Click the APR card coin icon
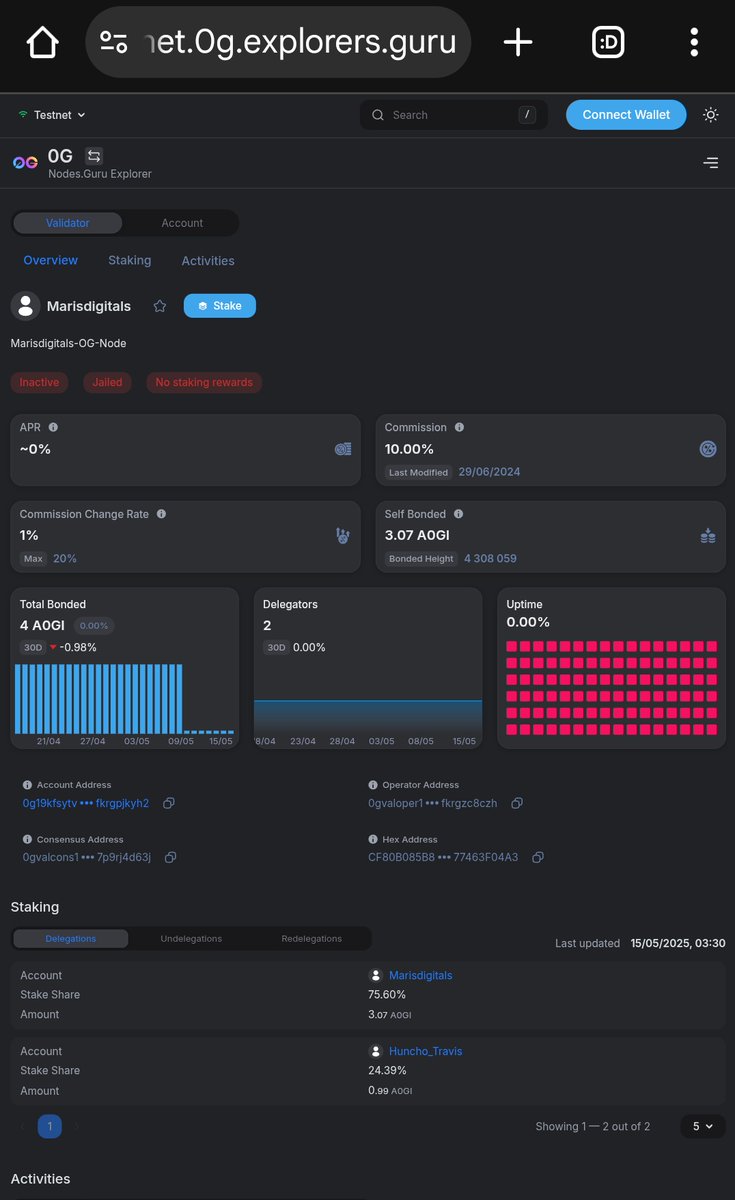Screen dimensions: 735x1200 pyautogui.click(x=343, y=449)
